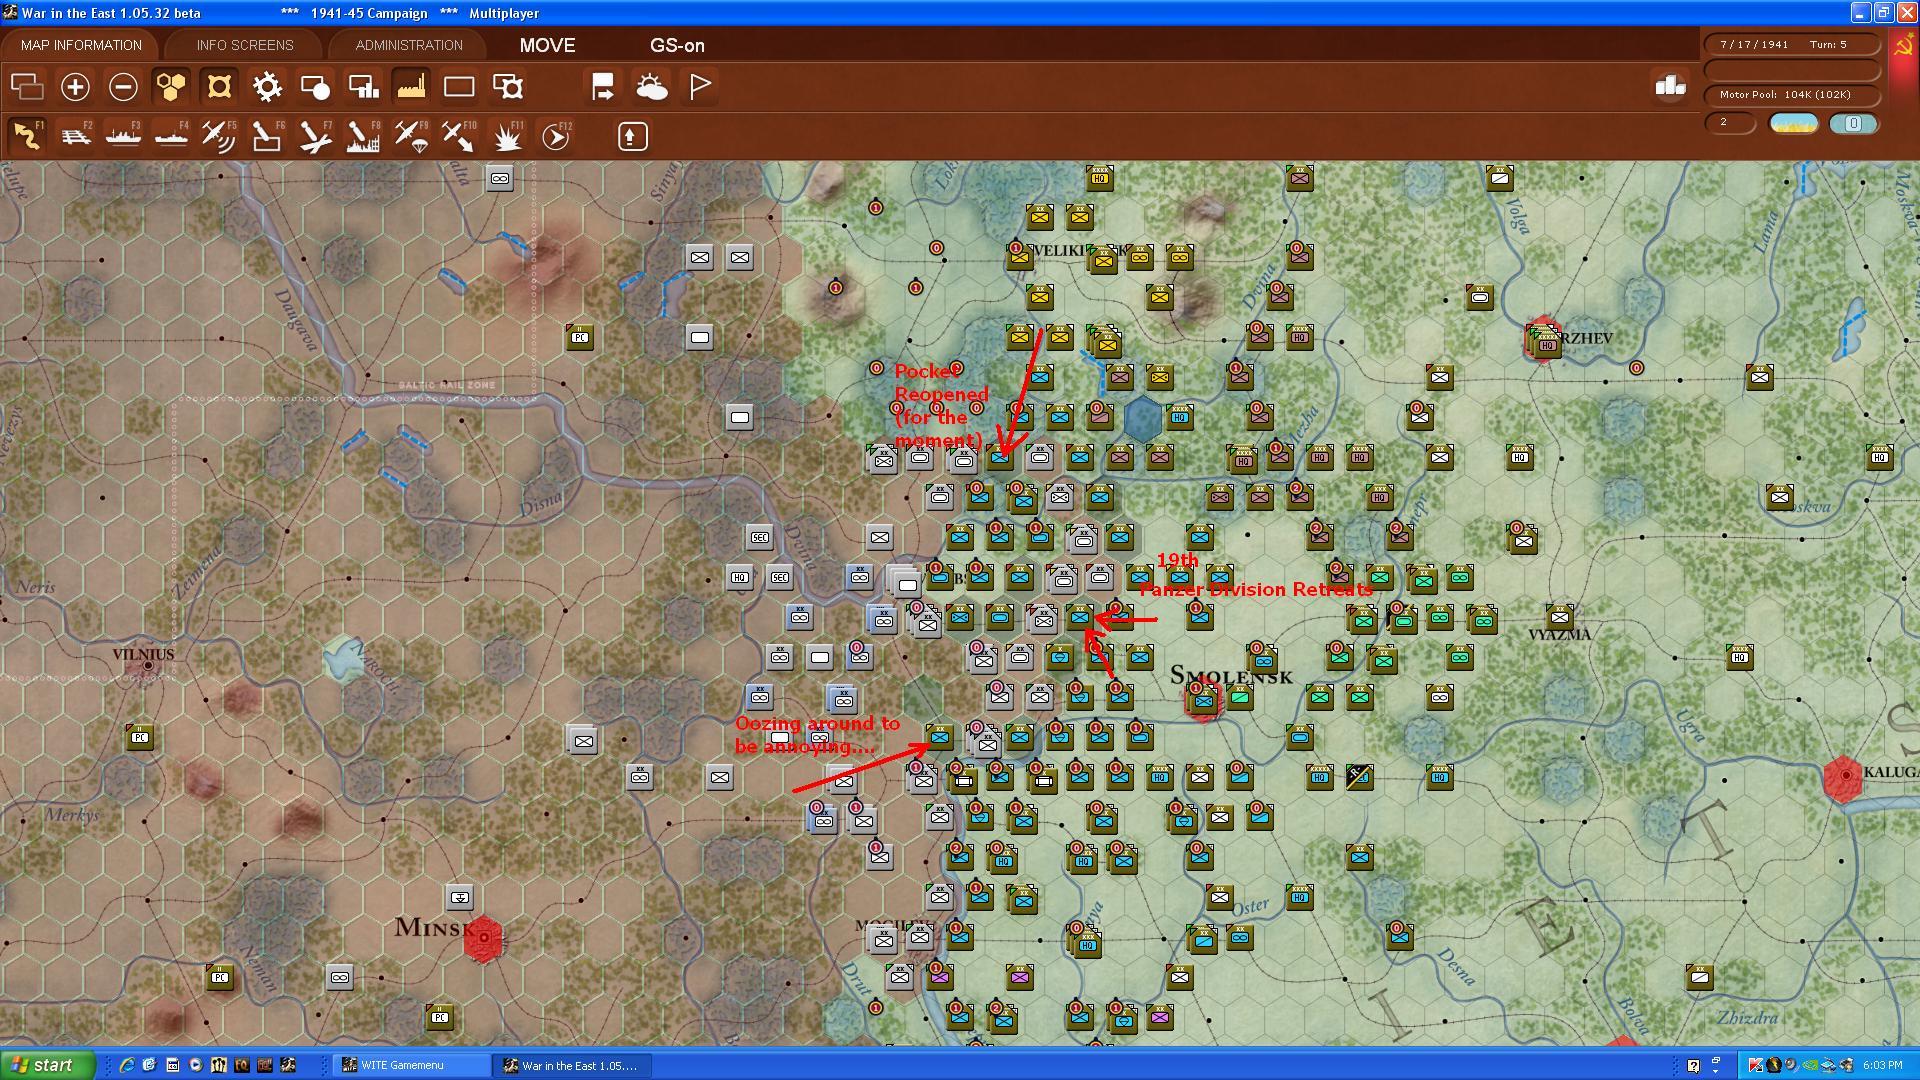
Task: Open the MAP INFORMATION tab
Action: (81, 45)
